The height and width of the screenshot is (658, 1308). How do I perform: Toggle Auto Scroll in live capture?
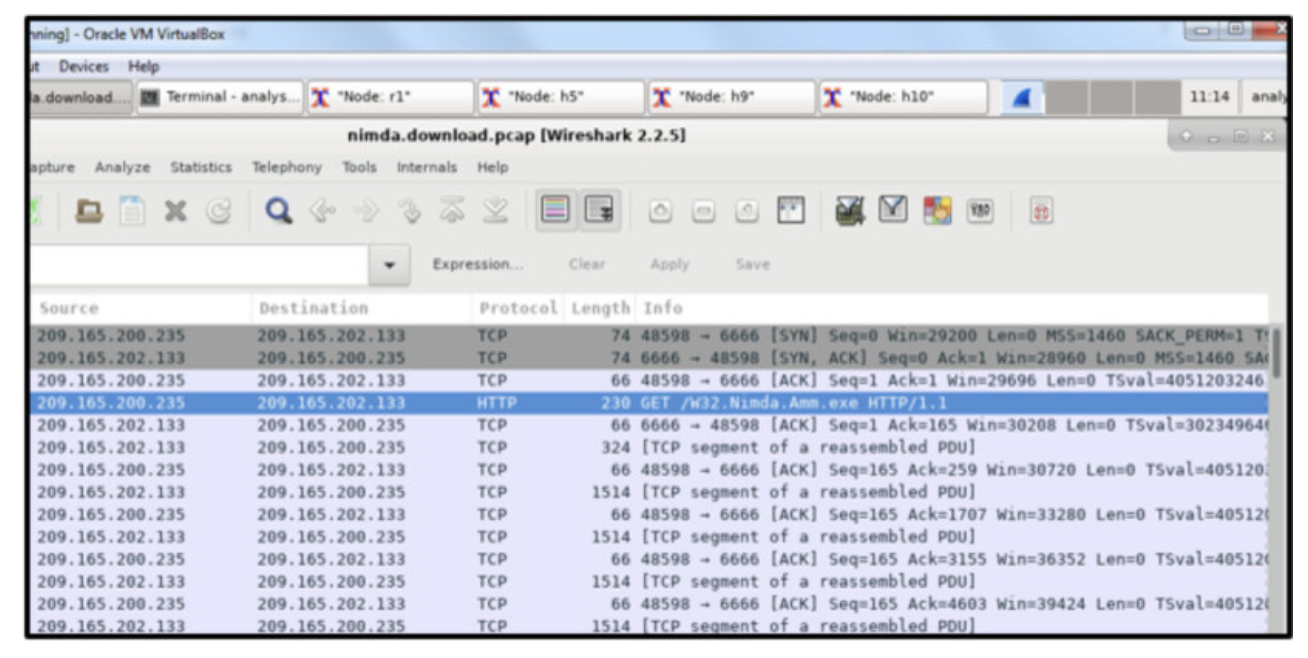coord(599,212)
